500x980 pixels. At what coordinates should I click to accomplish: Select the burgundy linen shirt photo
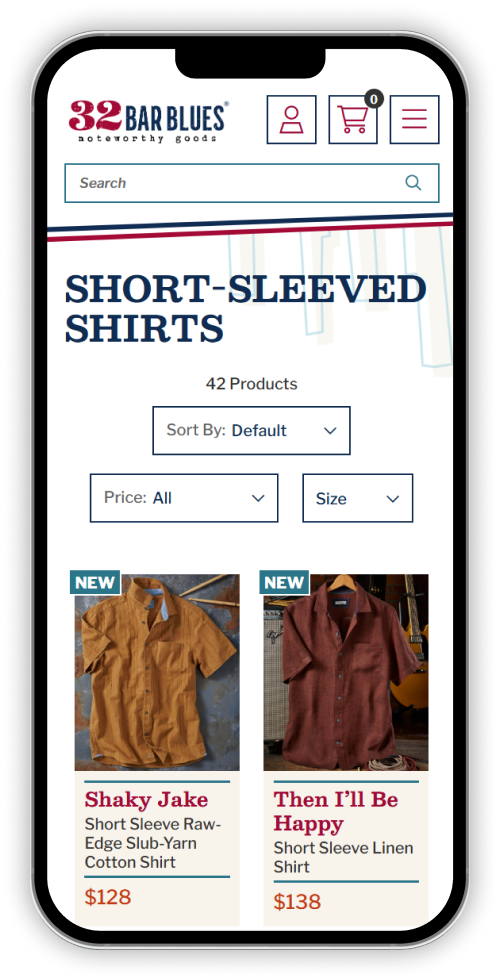(x=346, y=672)
